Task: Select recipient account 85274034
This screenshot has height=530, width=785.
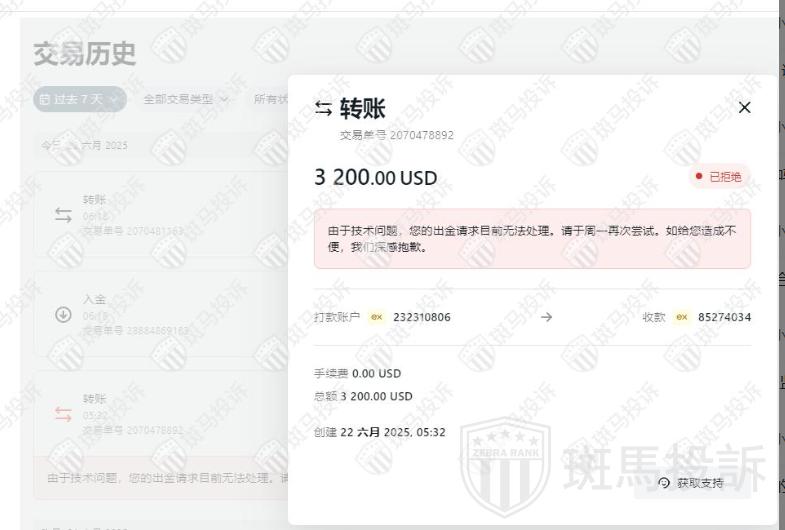Action: click(724, 317)
